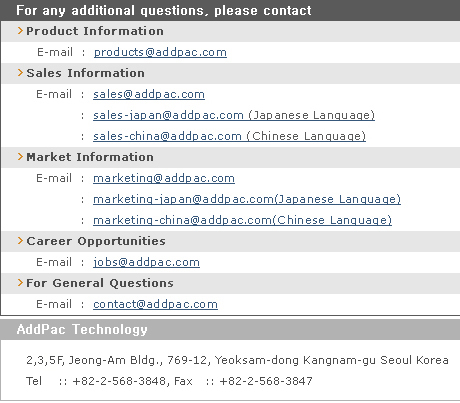This screenshot has height=403, width=460.
Task: Select the sales-japan@addpac.com Japanese Language link
Action: (x=234, y=115)
